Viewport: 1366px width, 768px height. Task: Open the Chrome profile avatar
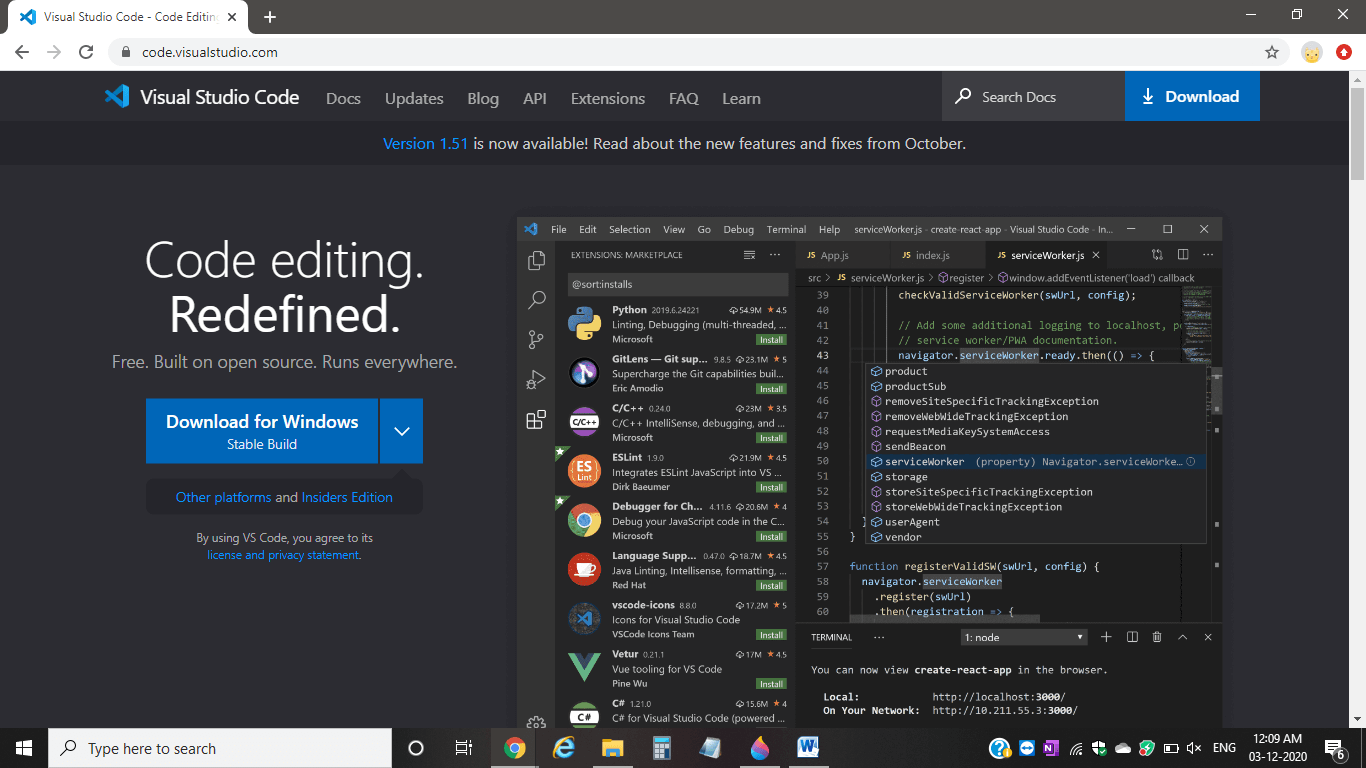click(1312, 52)
